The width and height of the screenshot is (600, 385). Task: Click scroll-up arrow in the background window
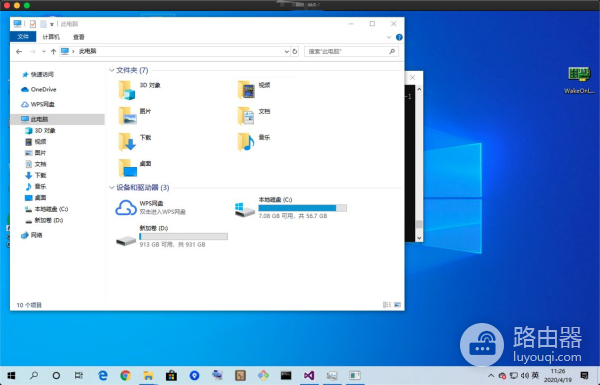[419, 89]
